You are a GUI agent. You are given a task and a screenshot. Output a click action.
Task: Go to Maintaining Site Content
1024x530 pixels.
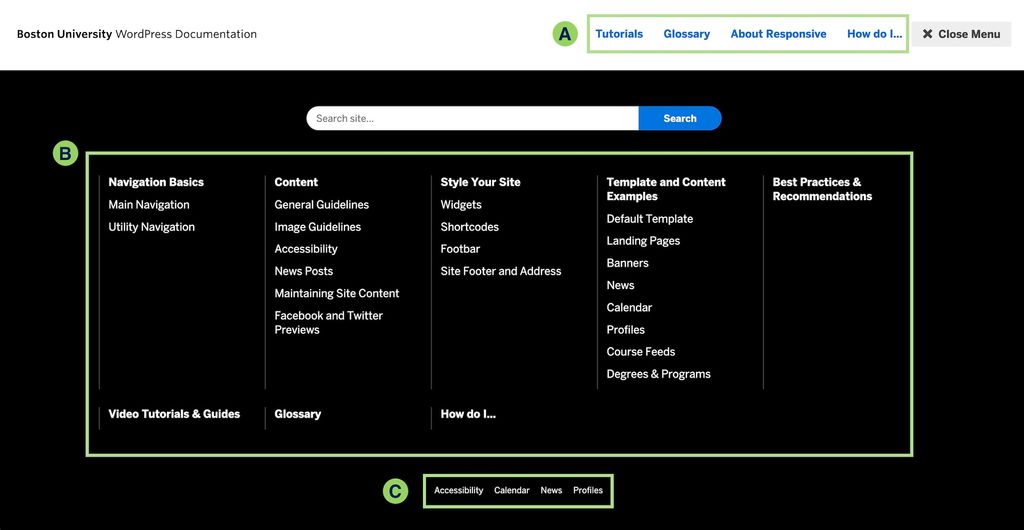point(337,293)
